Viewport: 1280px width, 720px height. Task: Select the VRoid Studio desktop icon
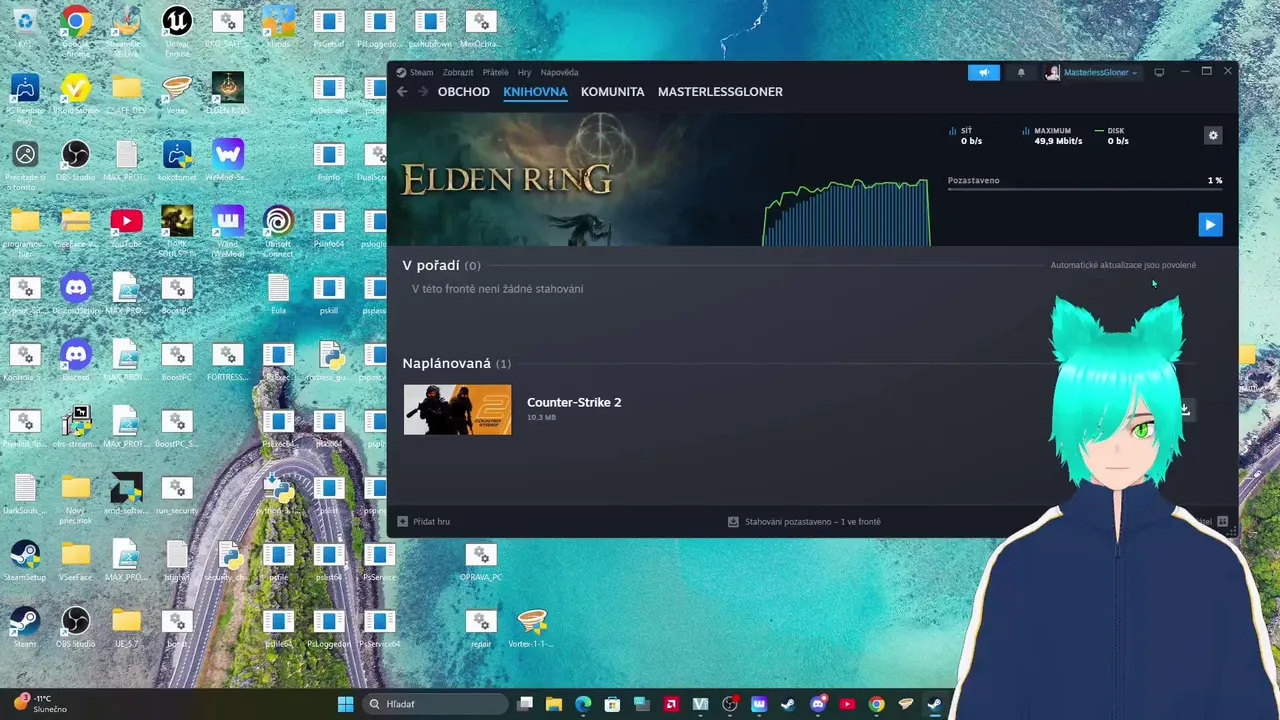click(75, 93)
